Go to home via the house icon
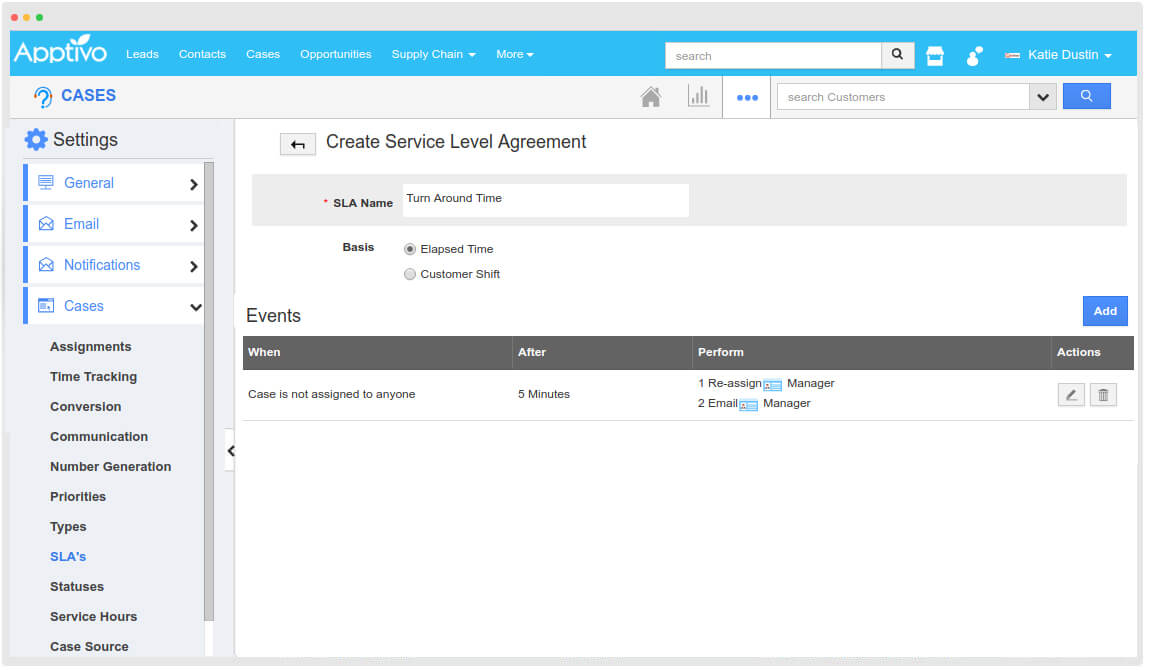1150x670 pixels. pos(651,95)
